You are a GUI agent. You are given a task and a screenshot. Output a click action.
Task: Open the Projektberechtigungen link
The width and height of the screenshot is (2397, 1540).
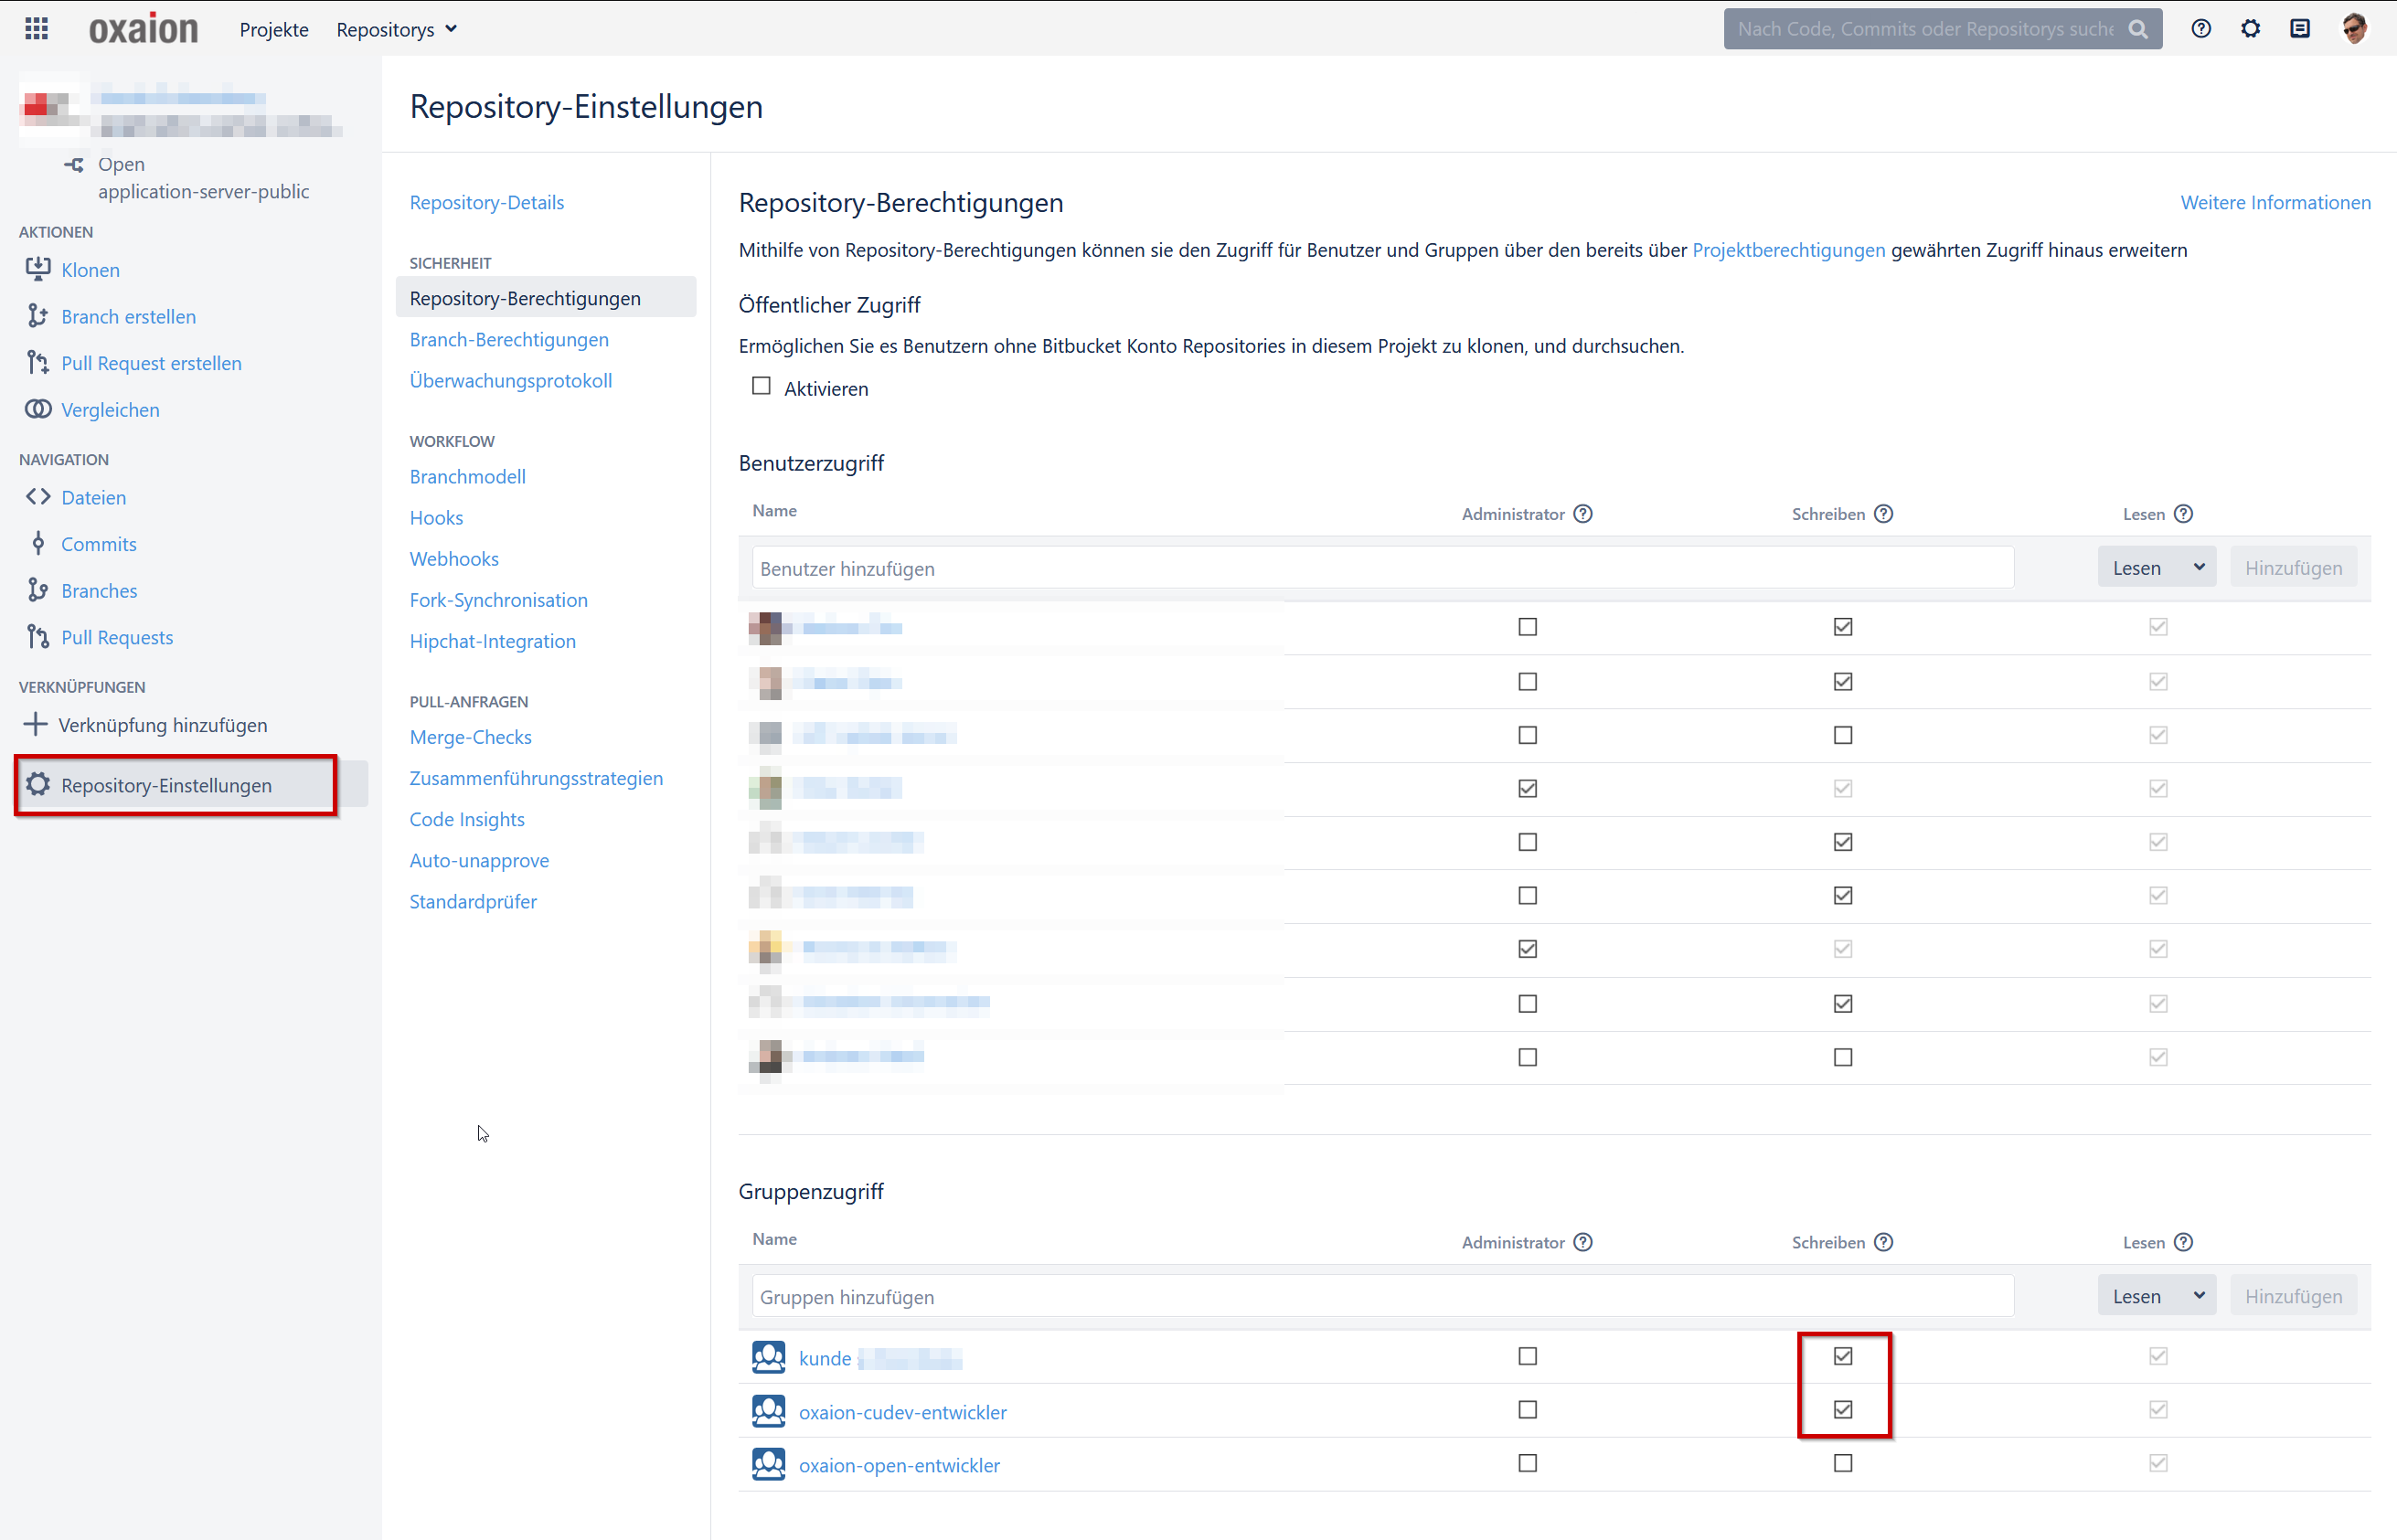click(1788, 250)
